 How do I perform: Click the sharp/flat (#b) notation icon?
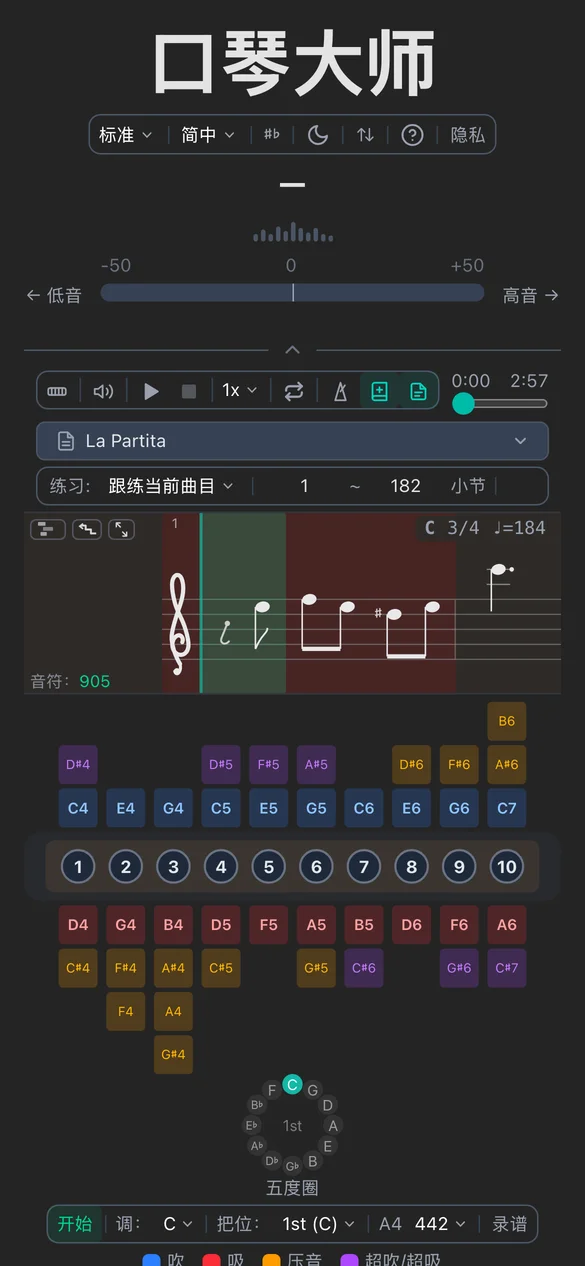pyautogui.click(x=270, y=134)
